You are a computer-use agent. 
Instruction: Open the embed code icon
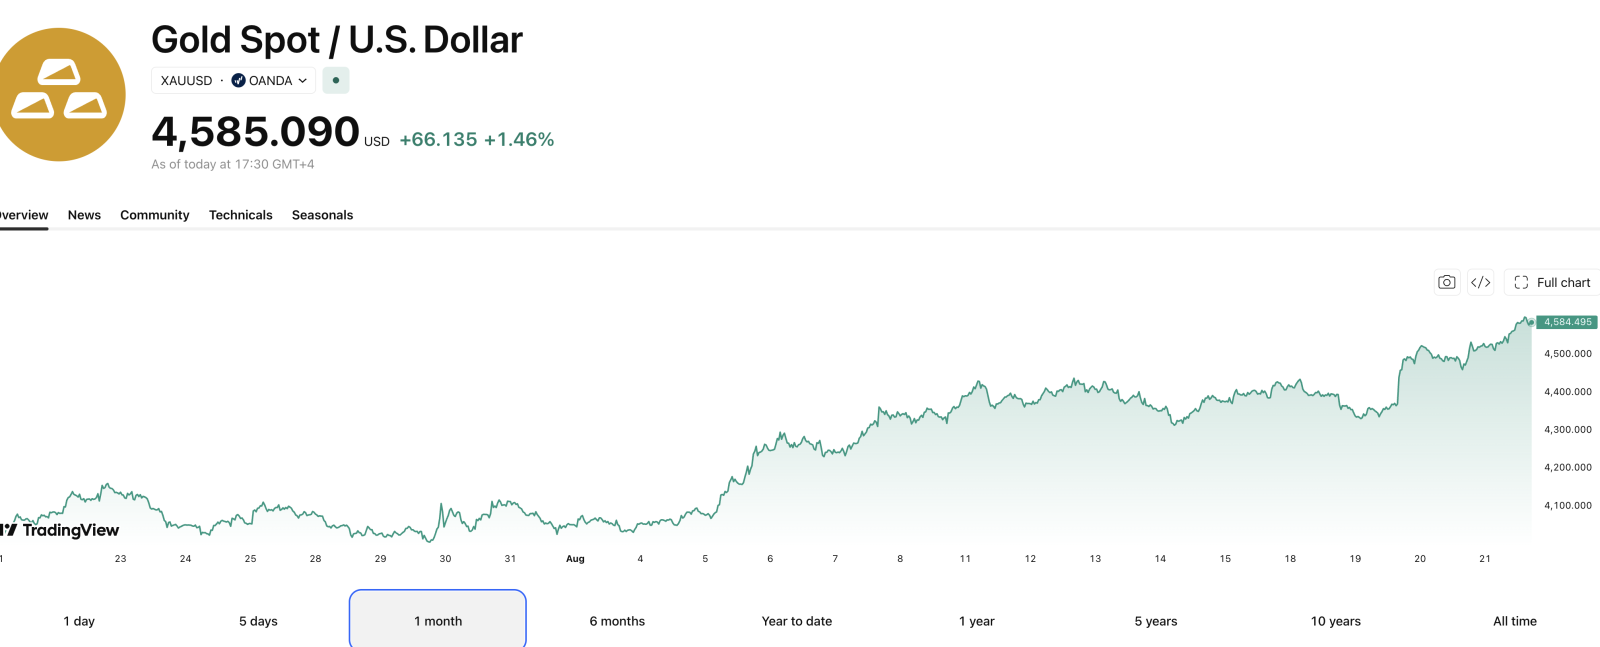pos(1481,283)
